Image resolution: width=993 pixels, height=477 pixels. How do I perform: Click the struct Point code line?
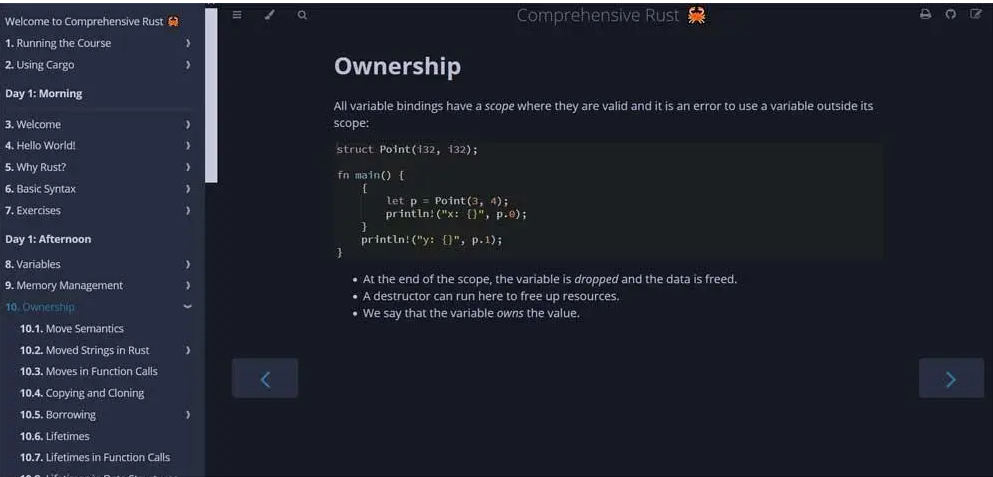pos(407,149)
